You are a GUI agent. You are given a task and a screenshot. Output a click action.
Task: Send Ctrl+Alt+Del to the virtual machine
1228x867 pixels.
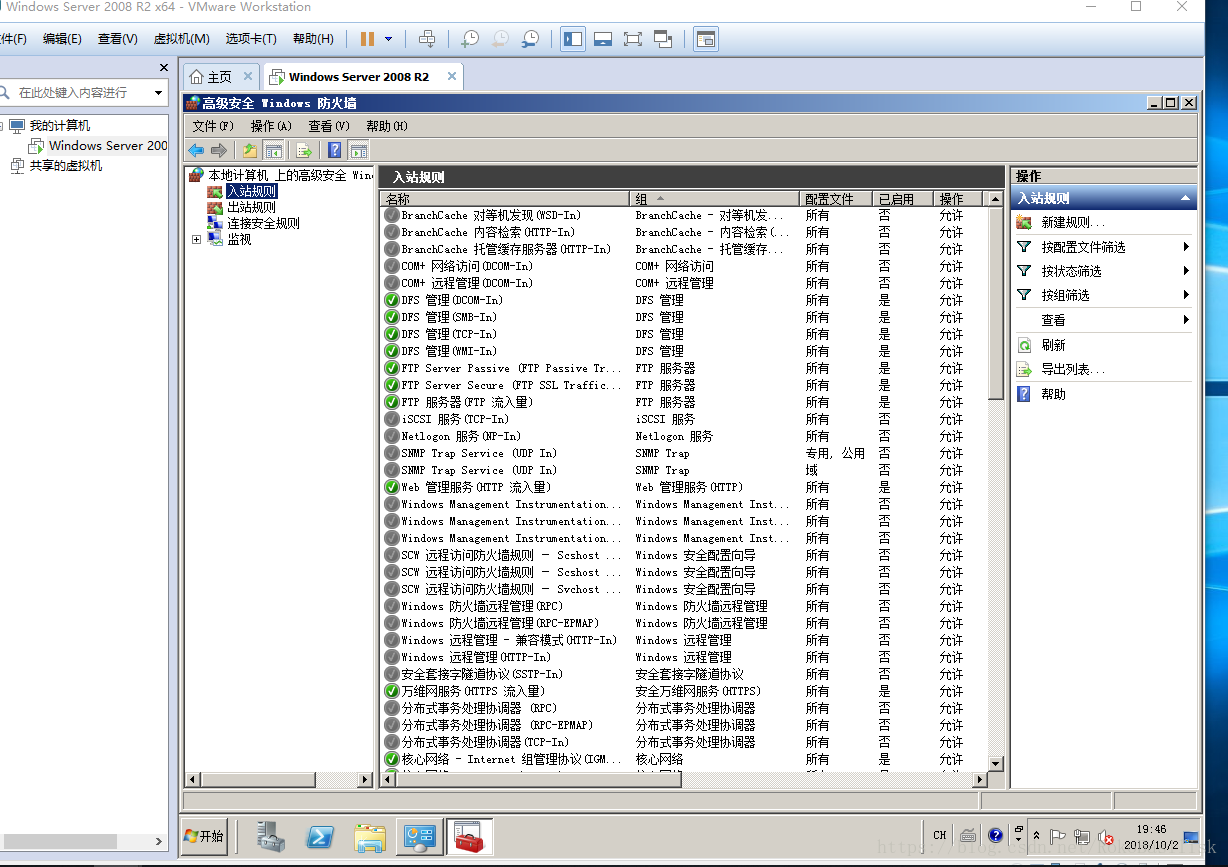point(427,39)
